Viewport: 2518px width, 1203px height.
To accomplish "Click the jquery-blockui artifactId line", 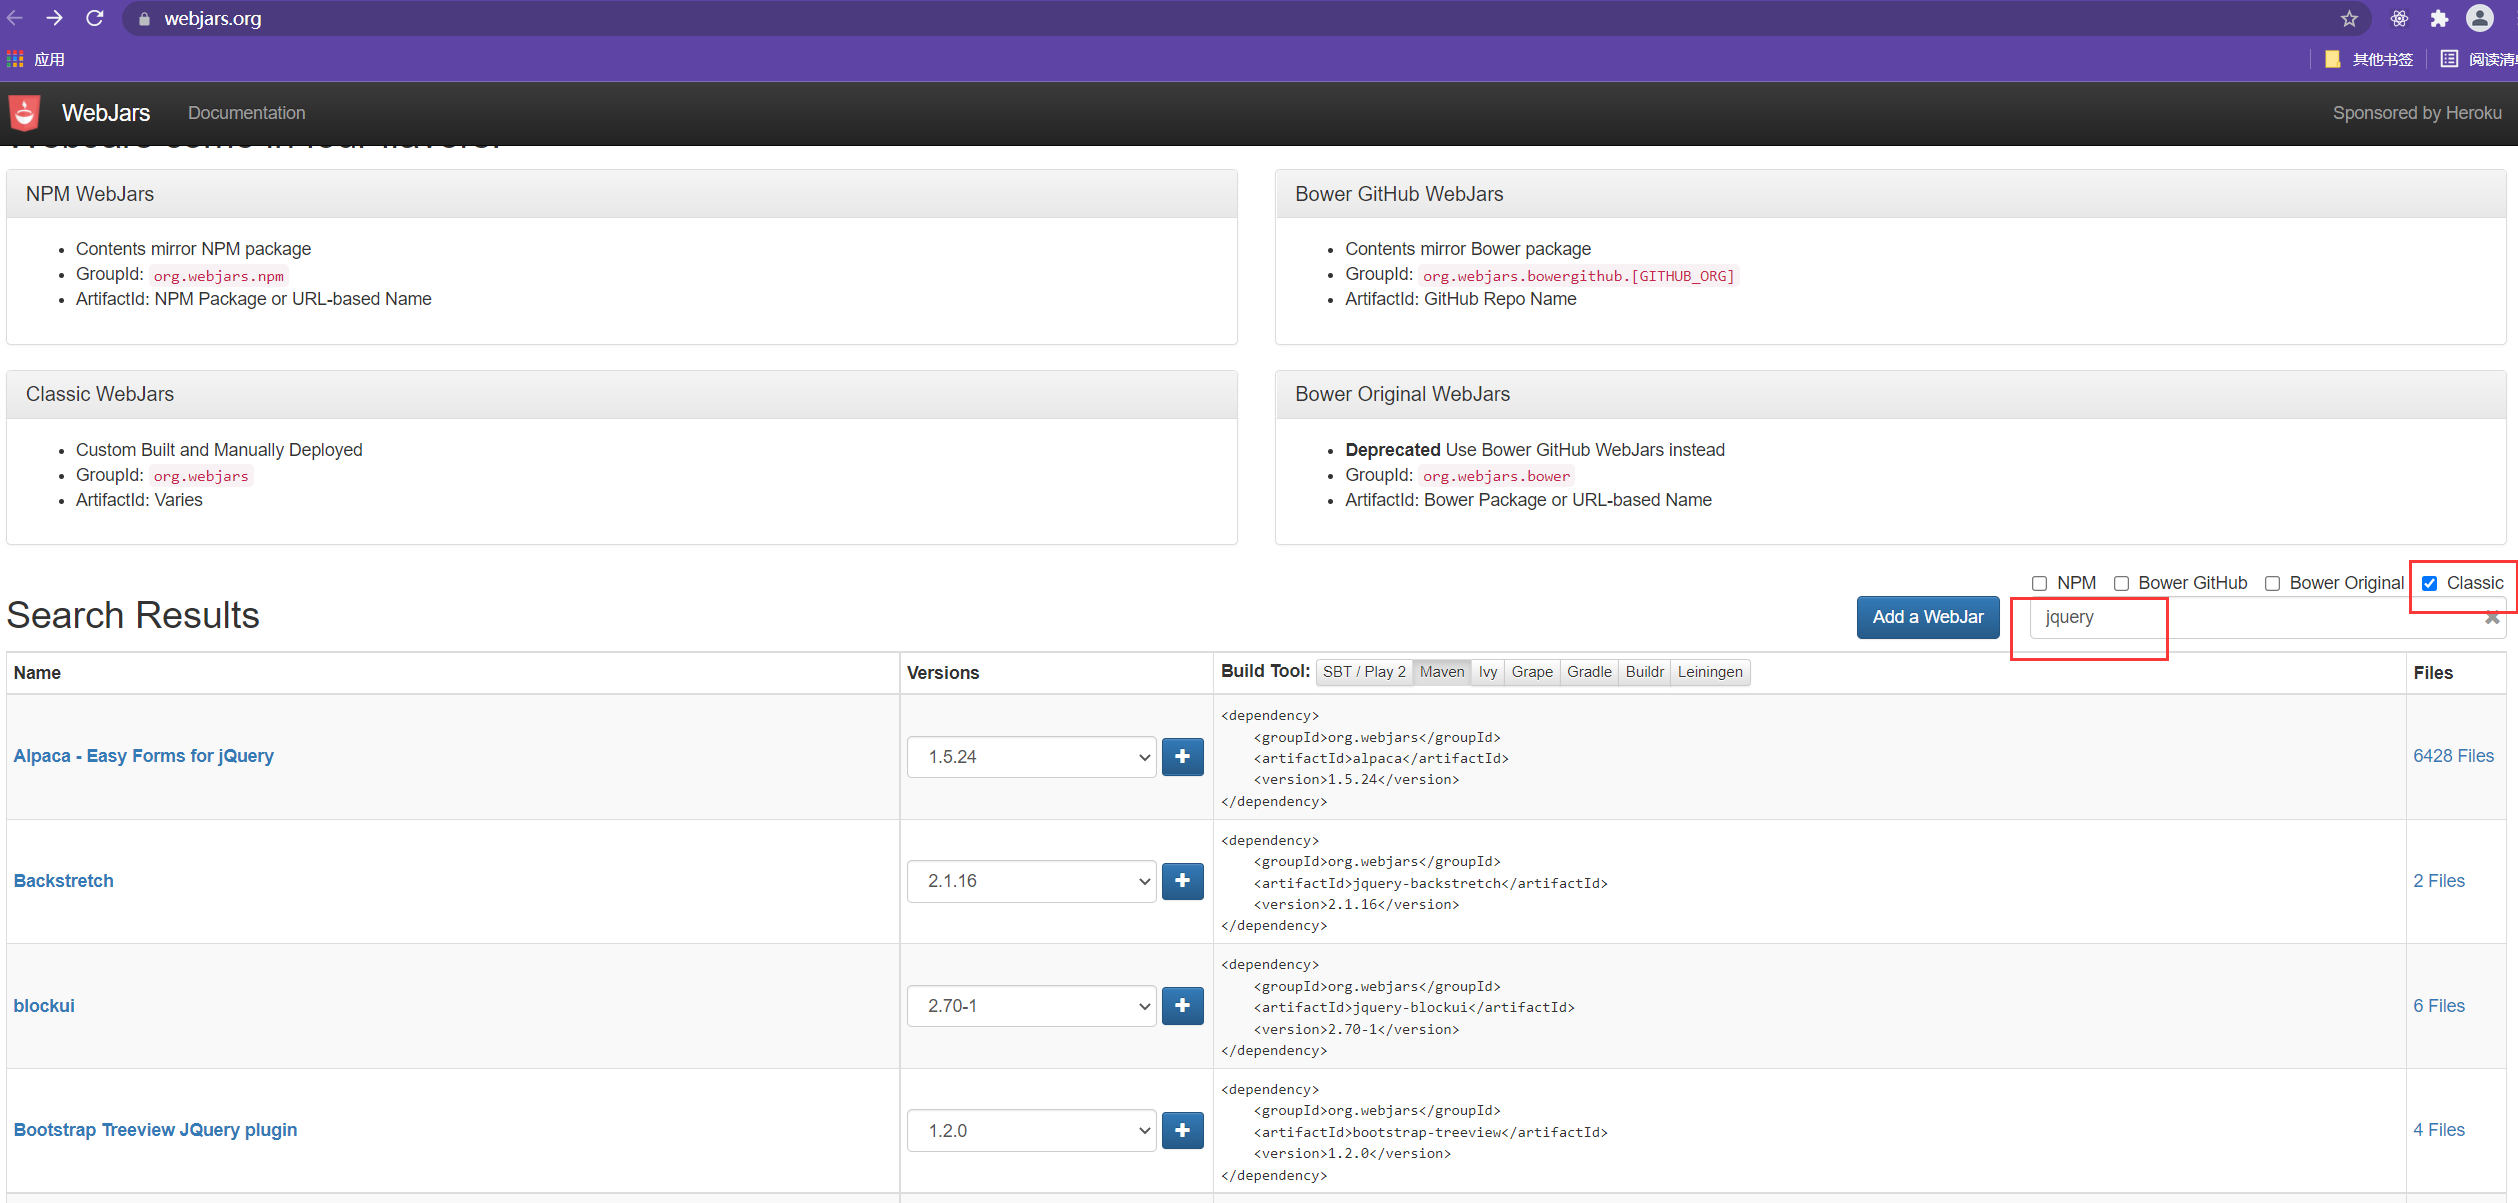I will (1414, 1007).
